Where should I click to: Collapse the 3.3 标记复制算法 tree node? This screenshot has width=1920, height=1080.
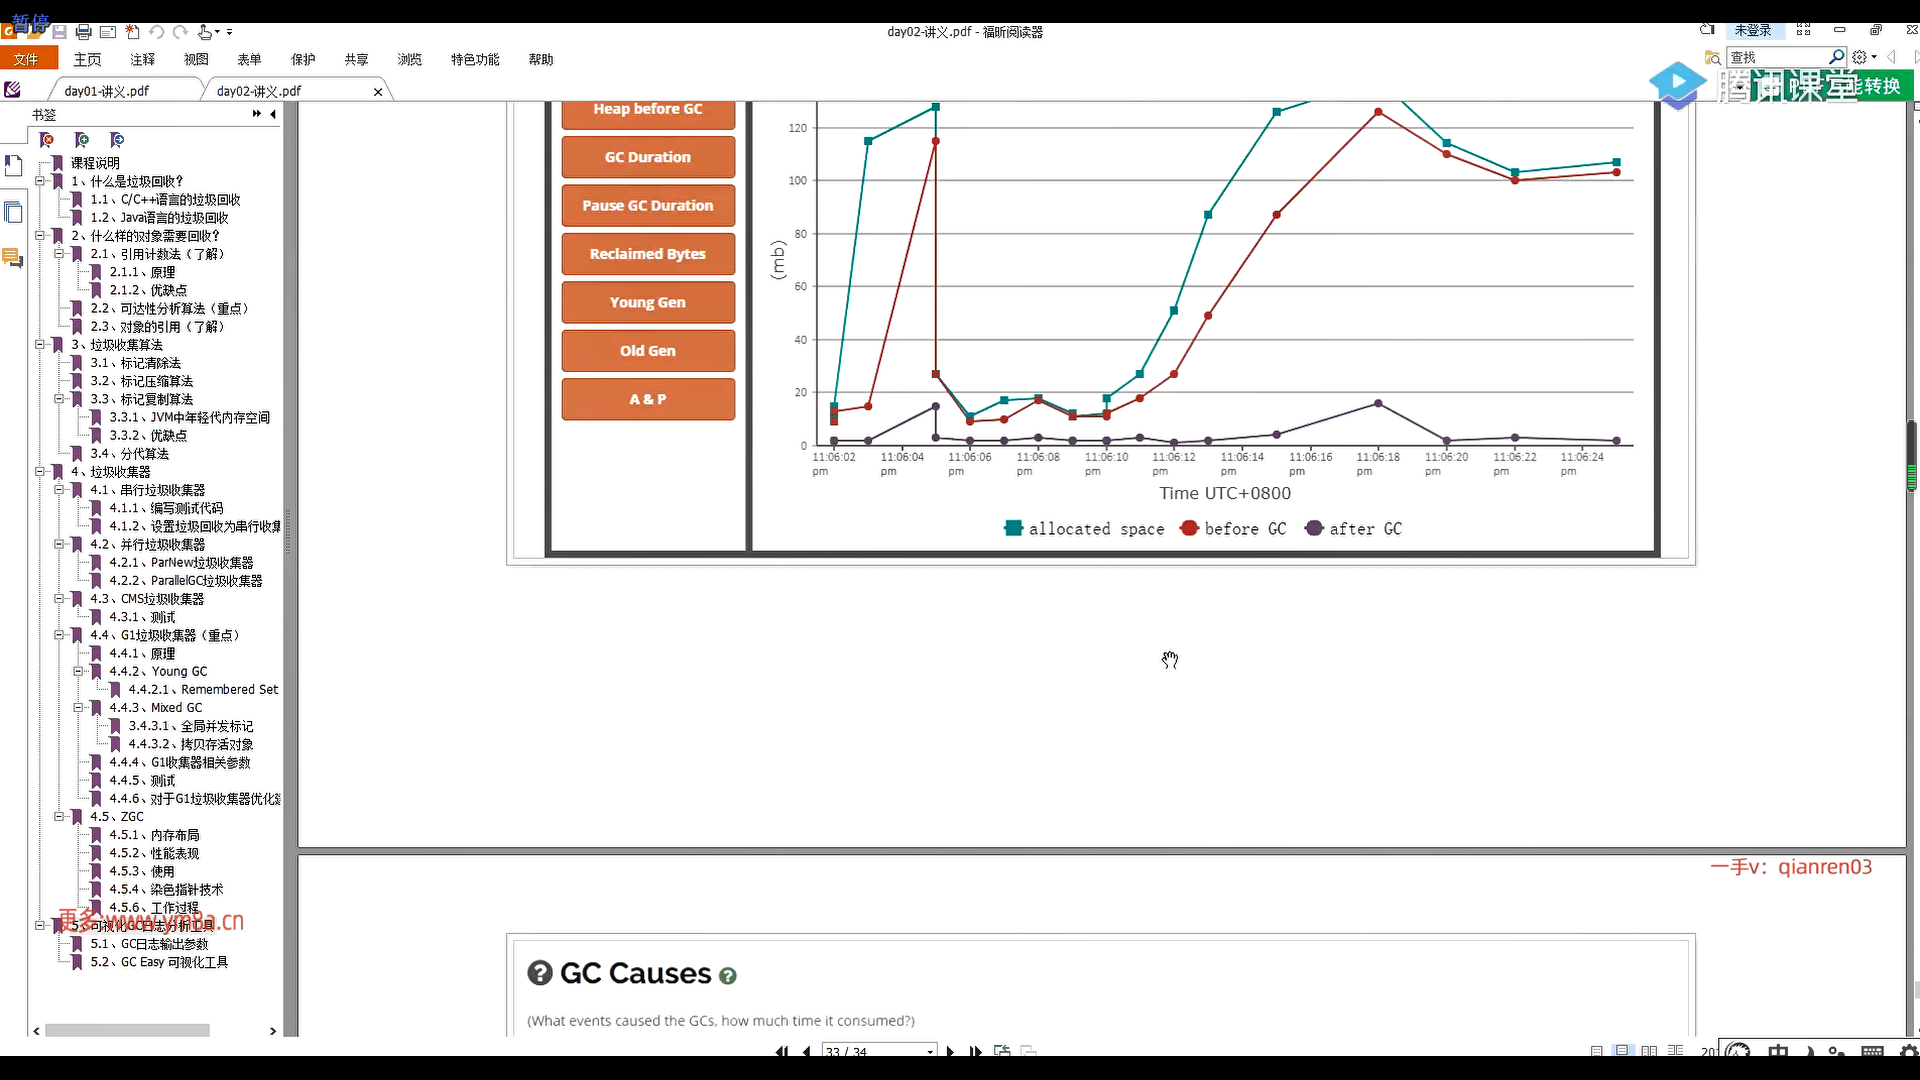59,399
